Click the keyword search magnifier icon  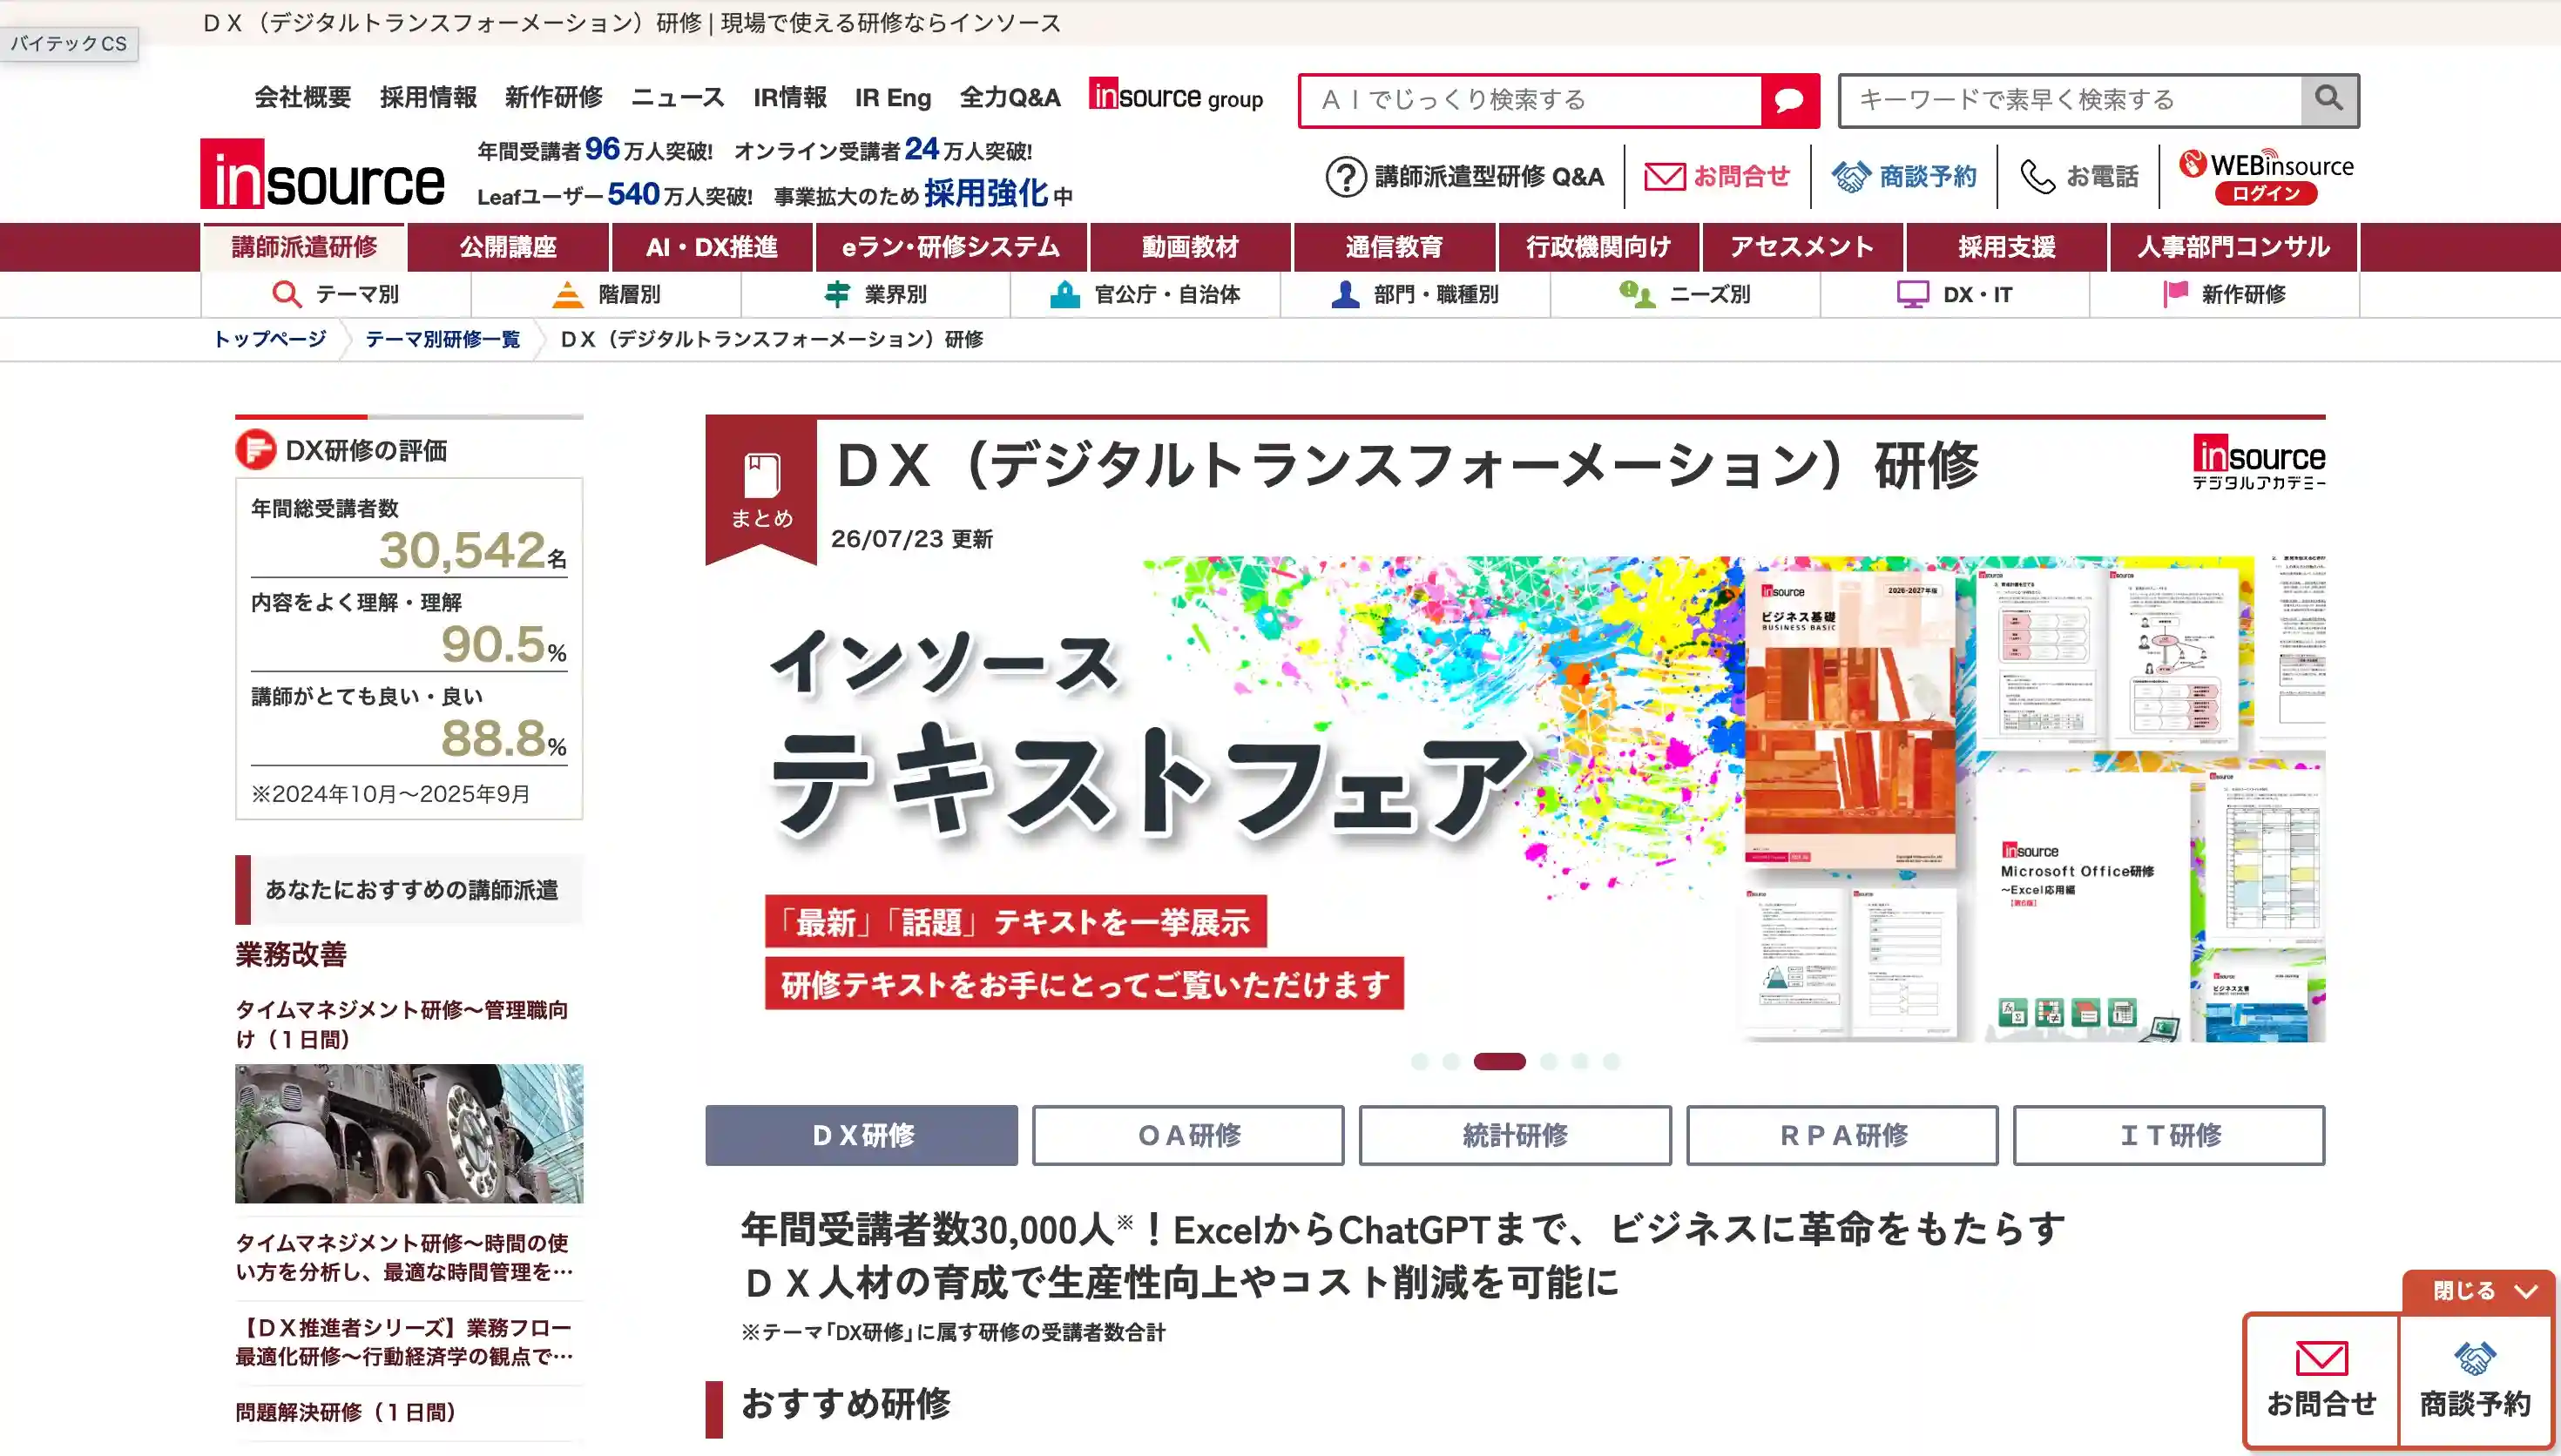click(x=2329, y=99)
